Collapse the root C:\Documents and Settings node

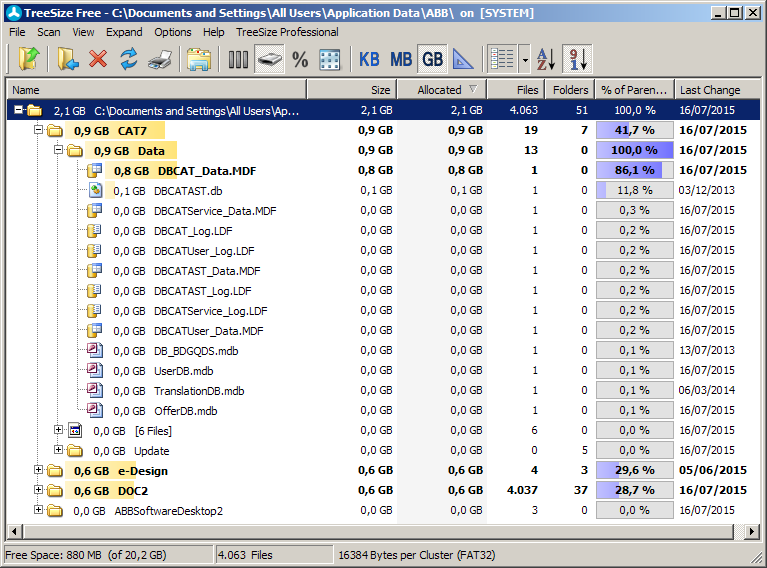point(19,110)
